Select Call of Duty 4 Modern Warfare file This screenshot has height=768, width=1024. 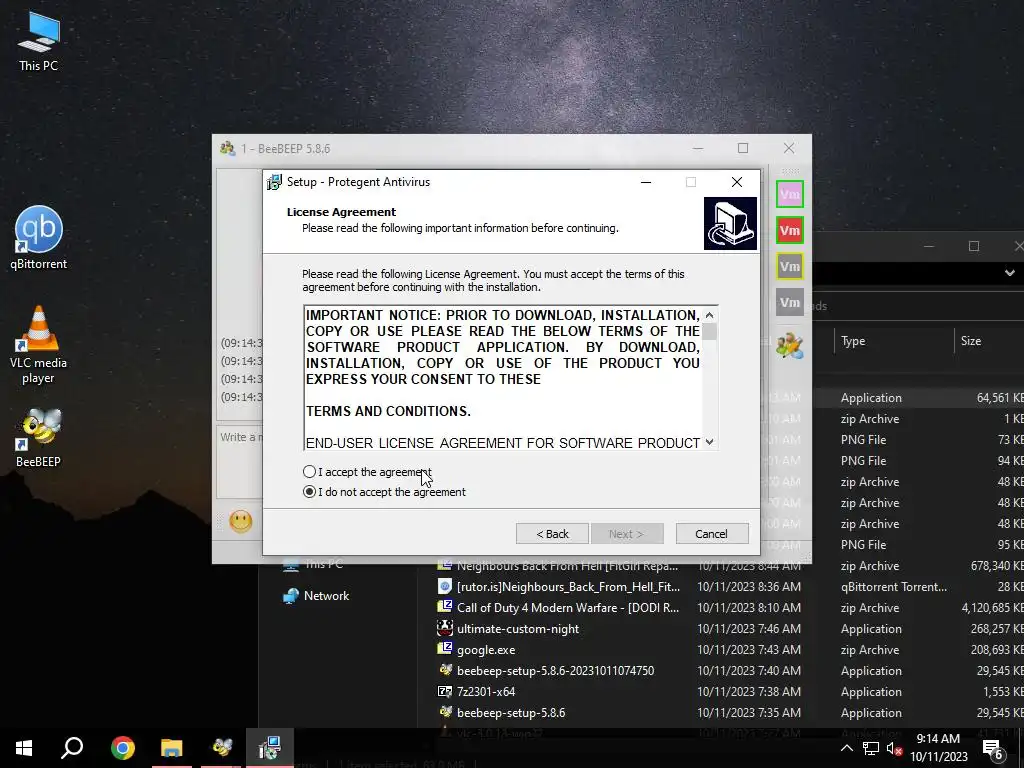coord(568,607)
